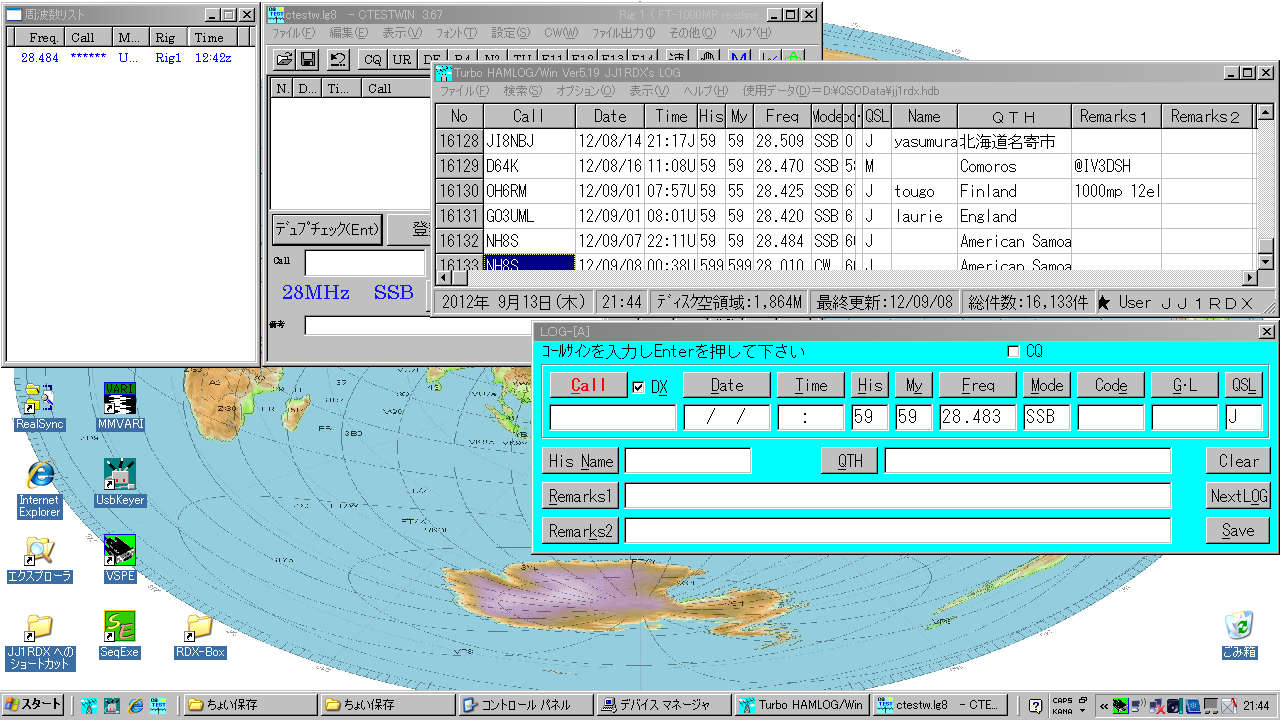Click the Clear button in LOG-[A]
The height and width of the screenshot is (720, 1280).
[x=1238, y=461]
